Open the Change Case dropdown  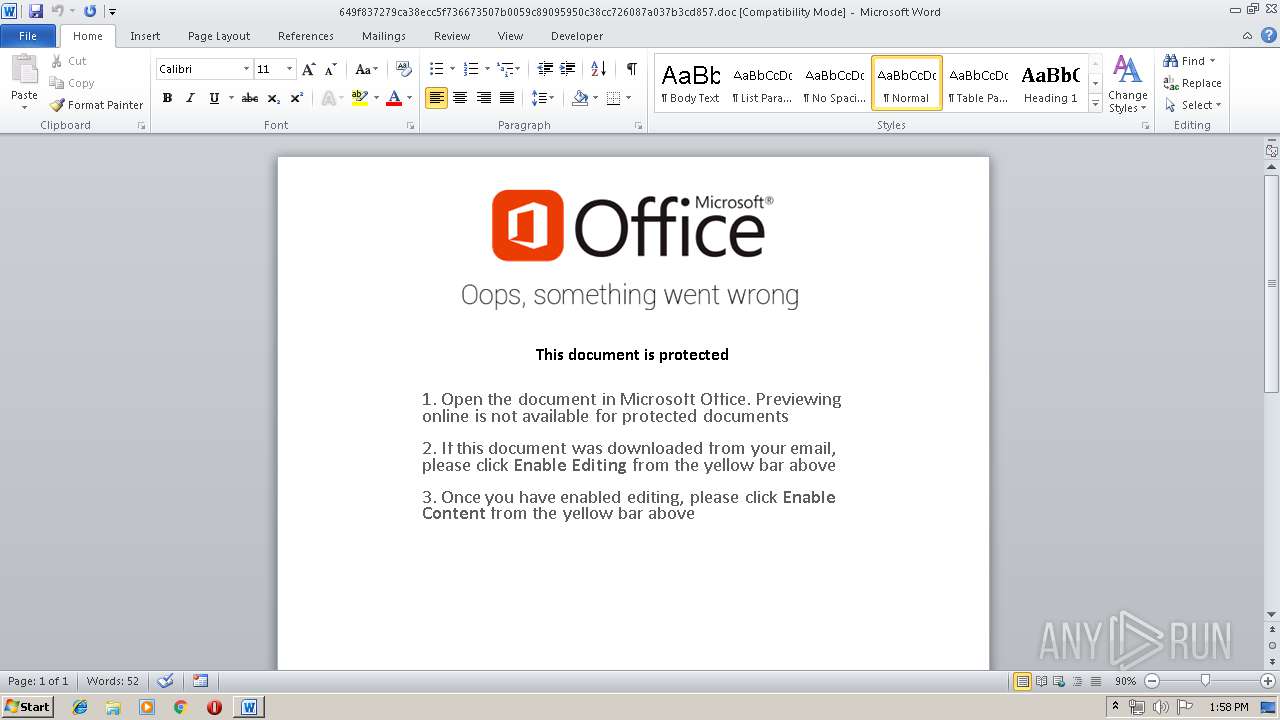pos(367,69)
